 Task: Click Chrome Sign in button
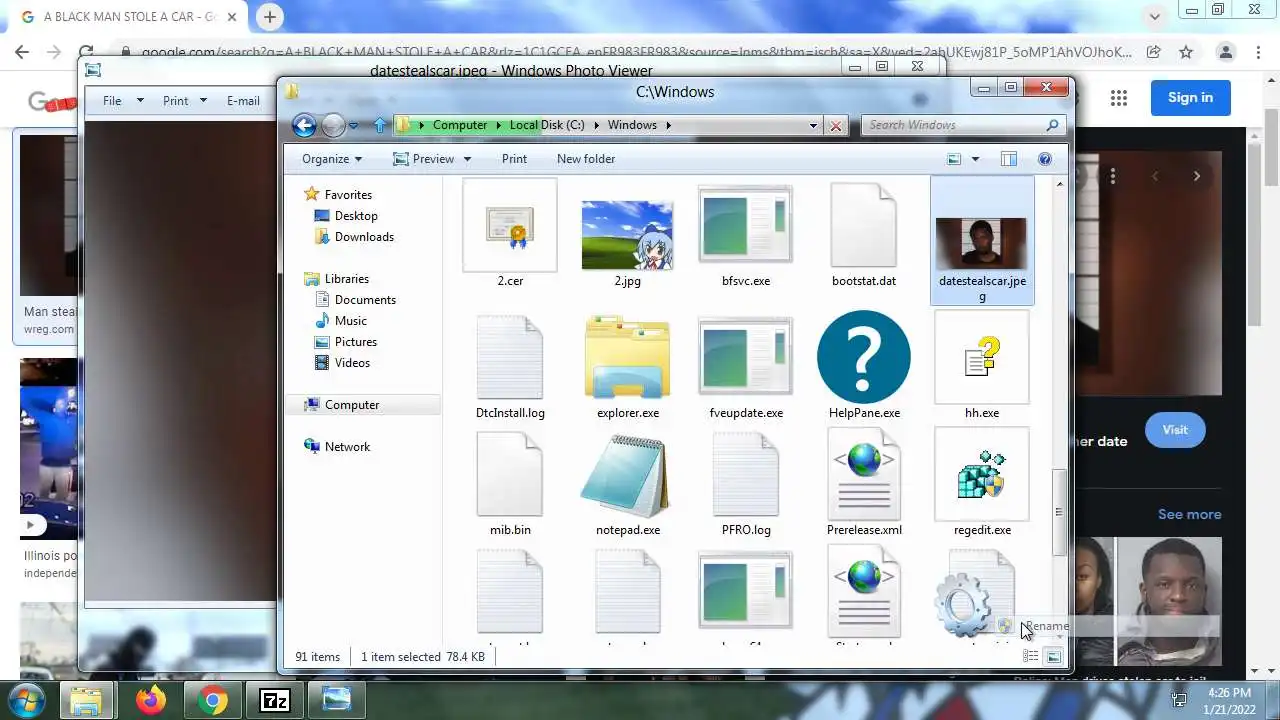(1190, 97)
